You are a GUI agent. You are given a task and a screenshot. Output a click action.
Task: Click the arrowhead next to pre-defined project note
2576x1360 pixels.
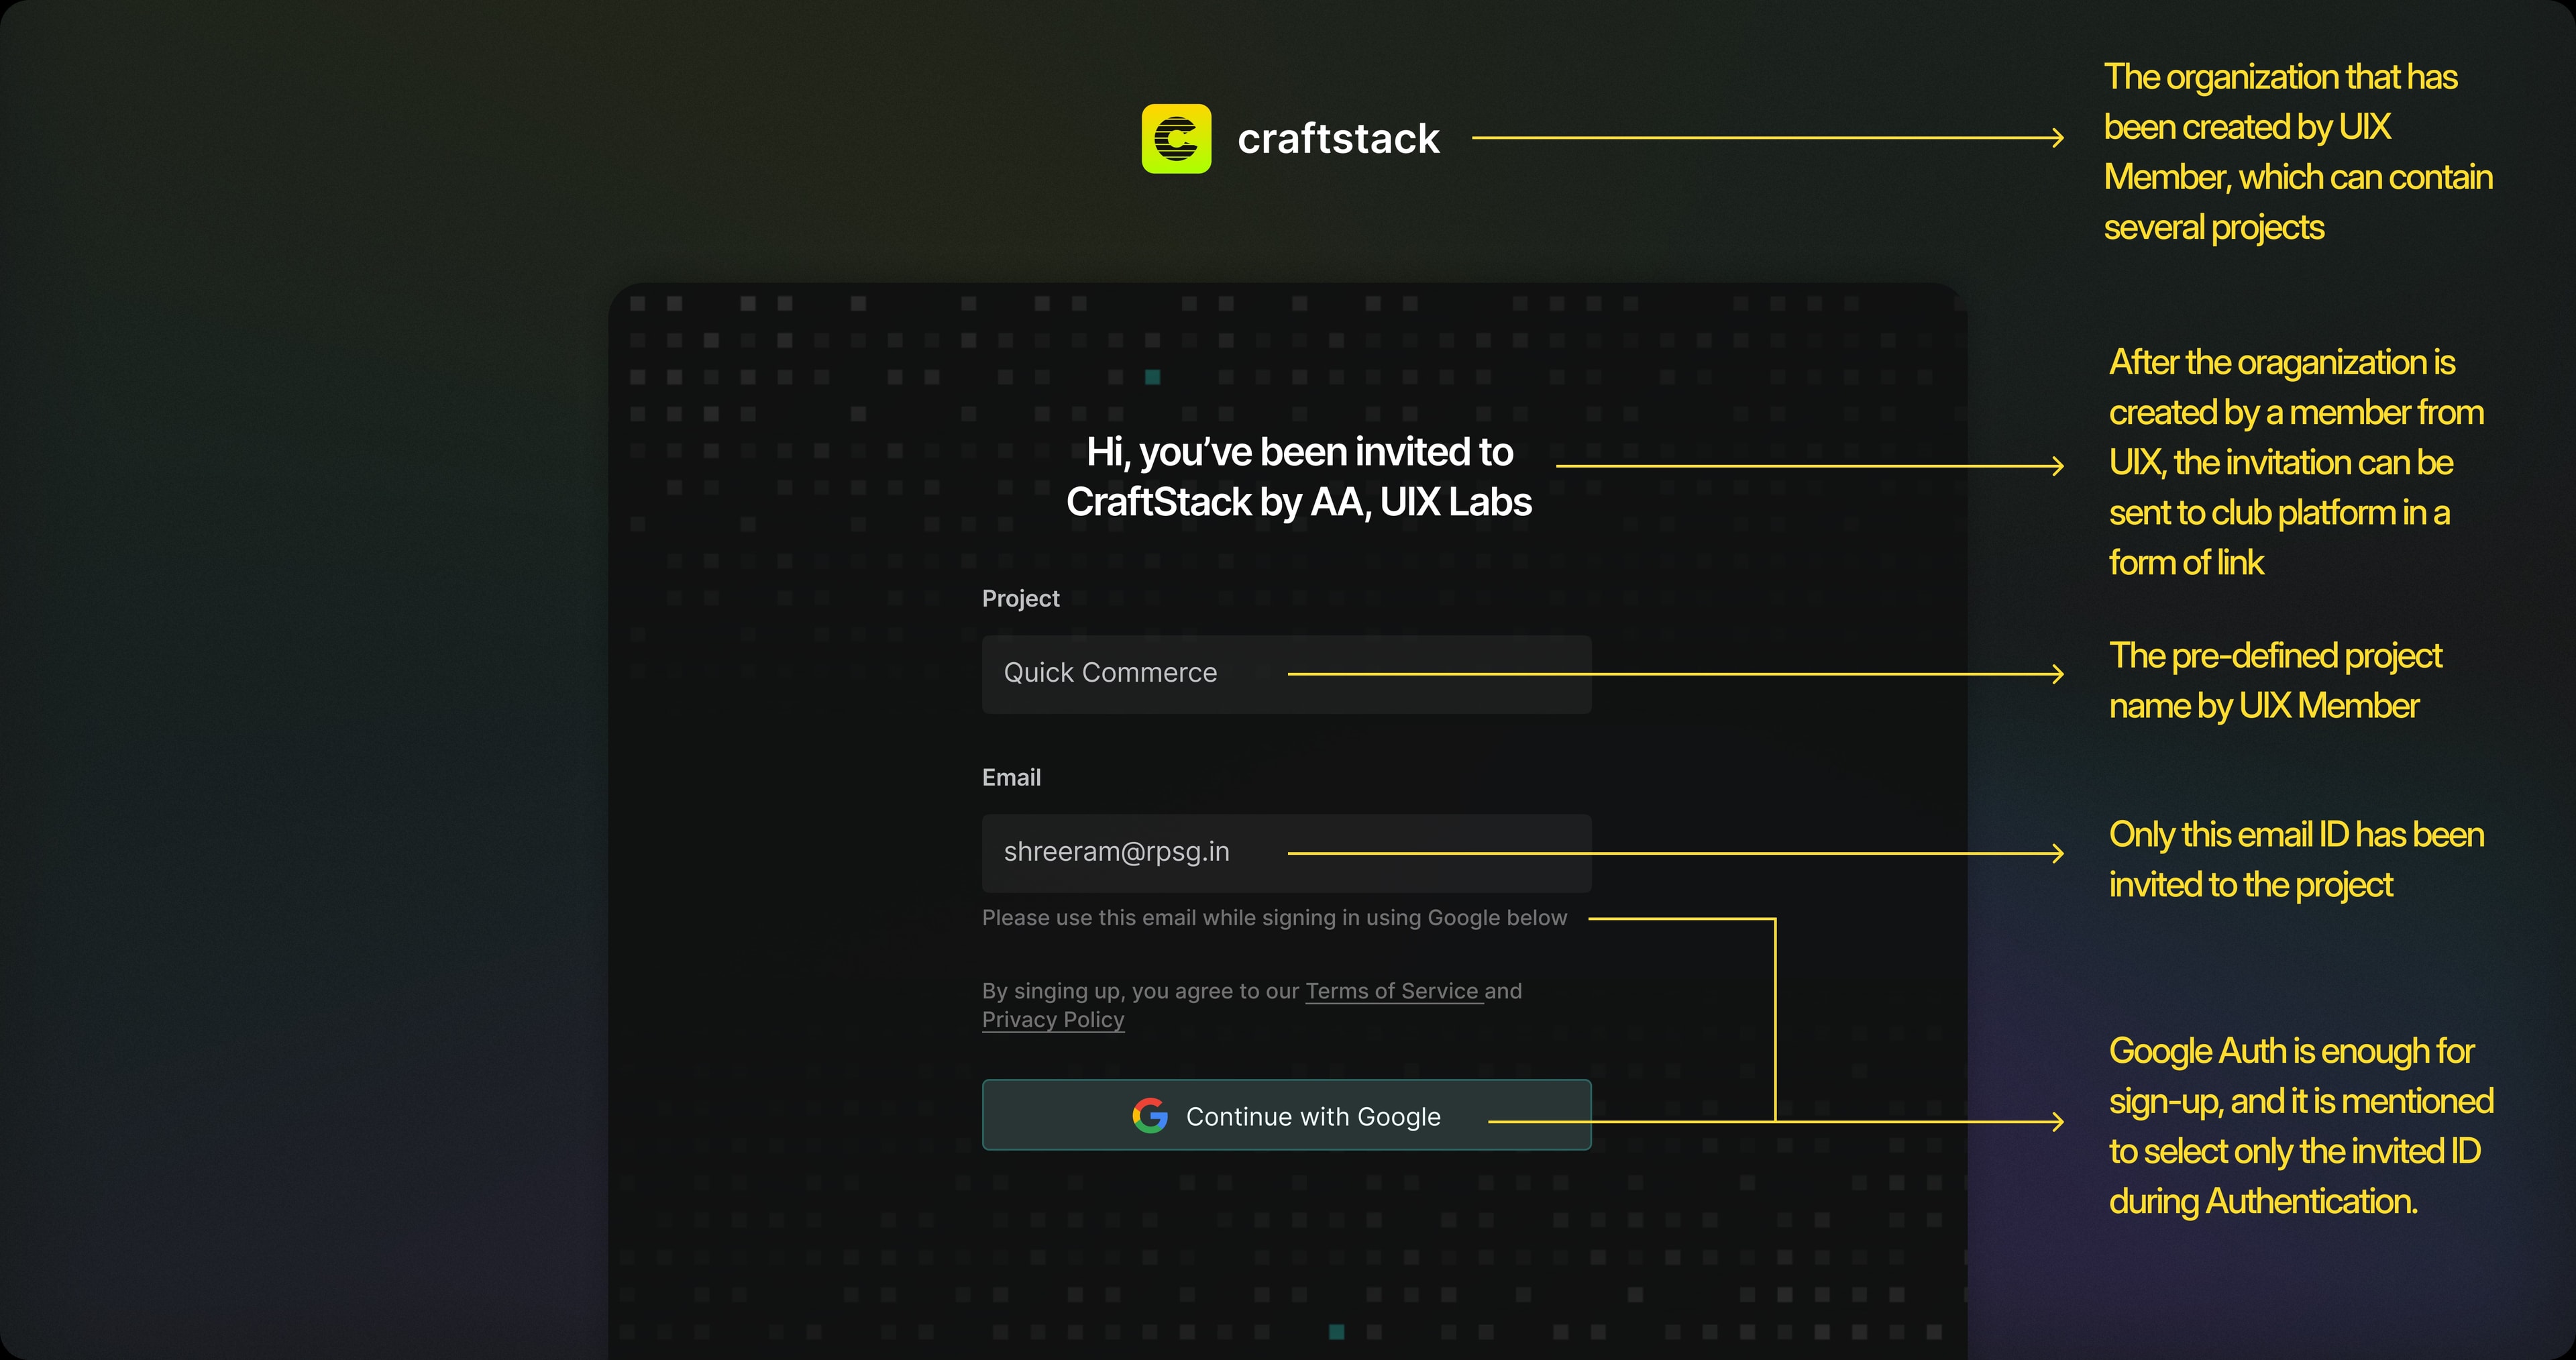2057,674
